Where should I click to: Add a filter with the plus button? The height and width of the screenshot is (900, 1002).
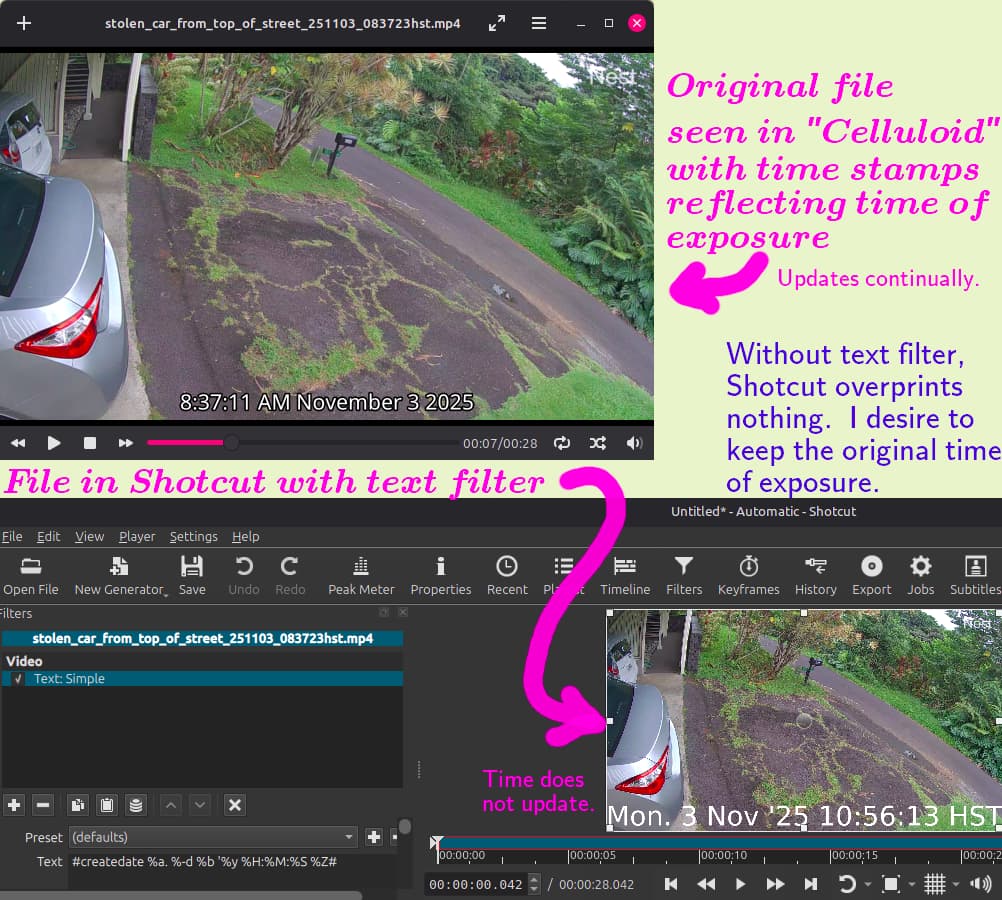(x=14, y=804)
